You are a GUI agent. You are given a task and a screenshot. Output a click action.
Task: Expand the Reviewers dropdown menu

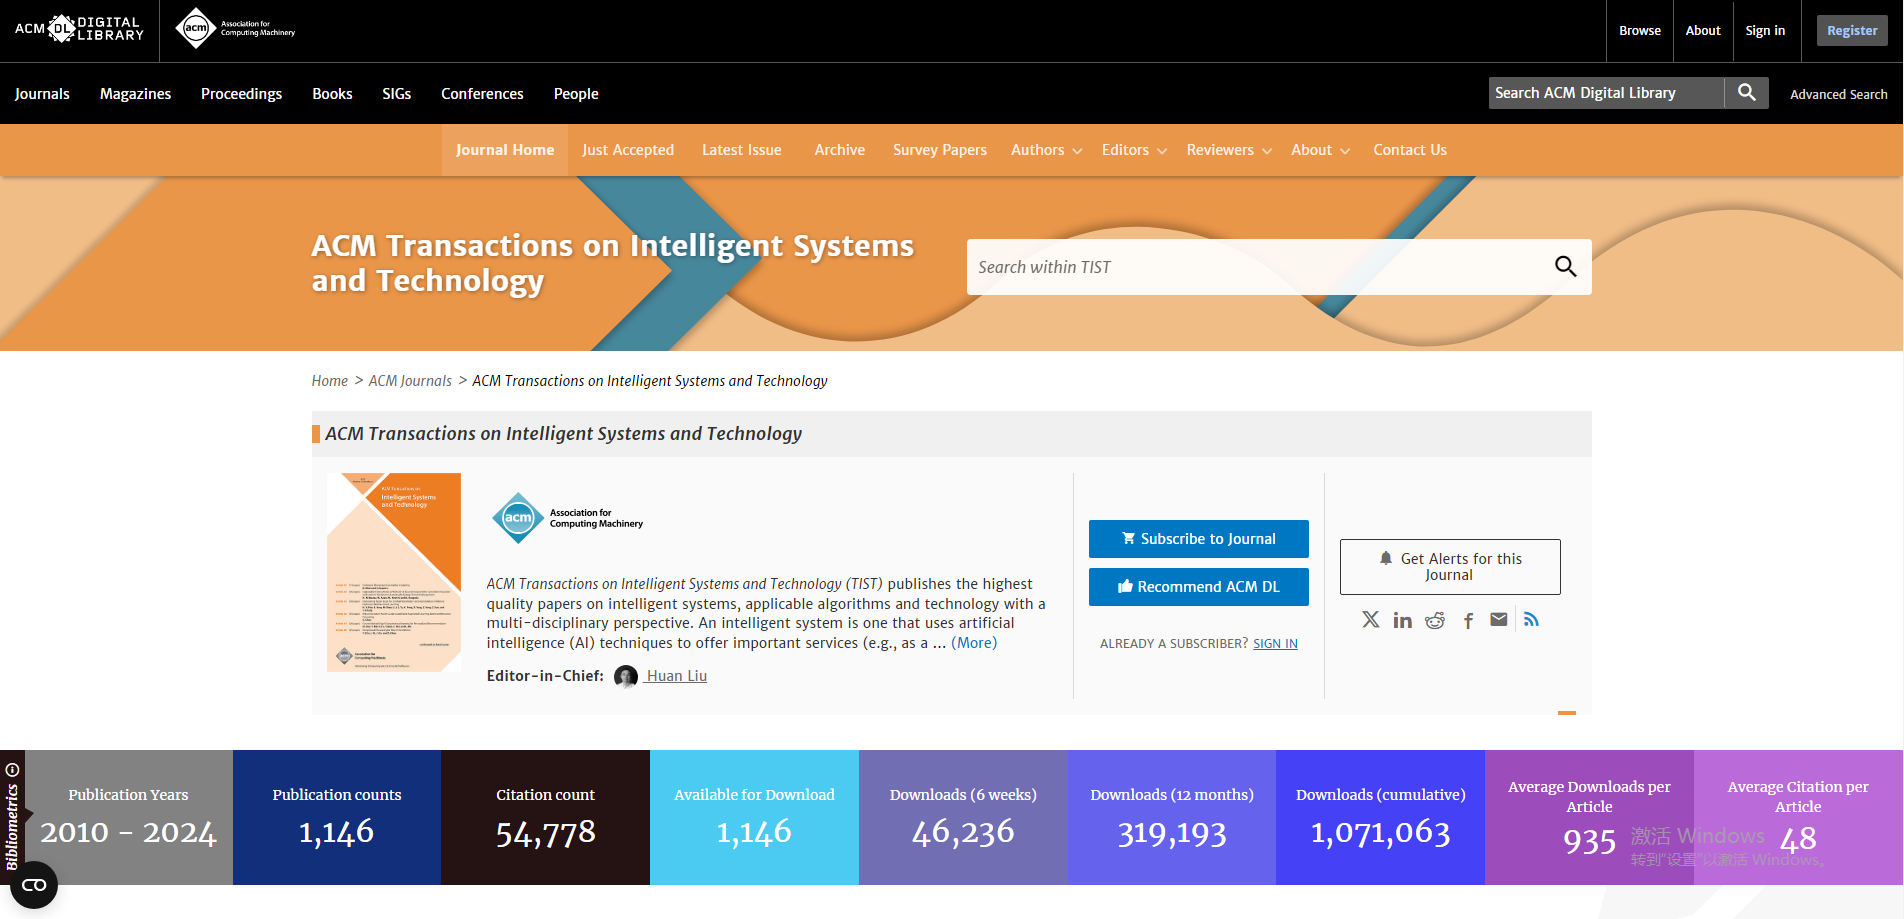tap(1229, 150)
